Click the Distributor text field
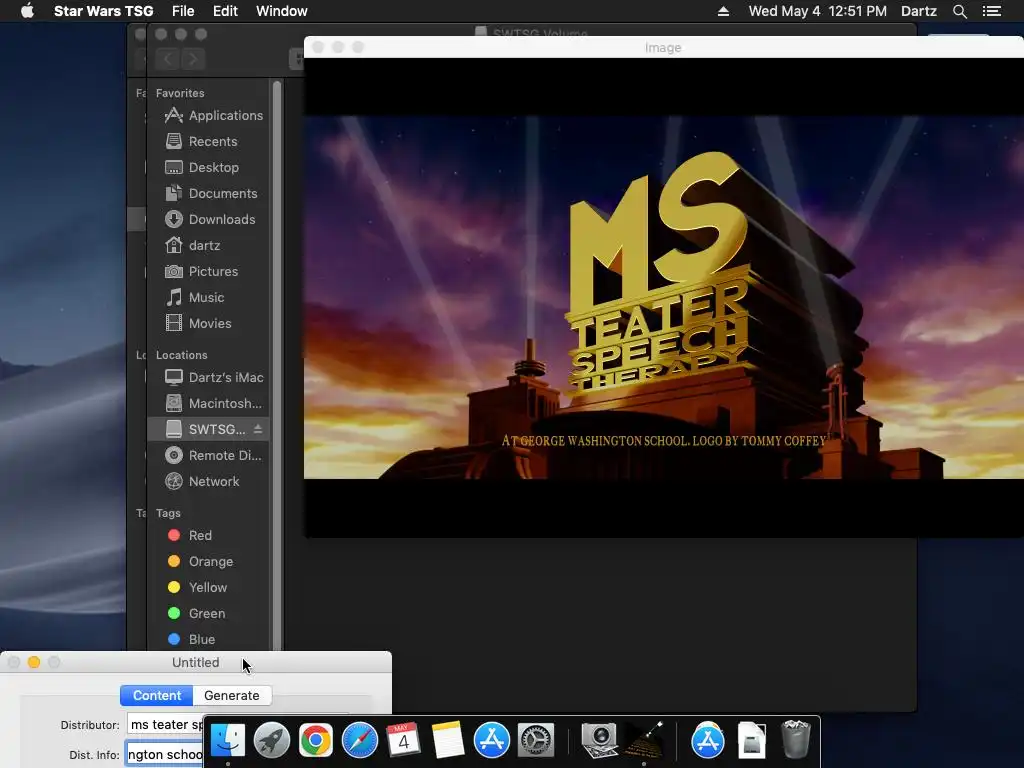This screenshot has height=768, width=1024. point(165,725)
